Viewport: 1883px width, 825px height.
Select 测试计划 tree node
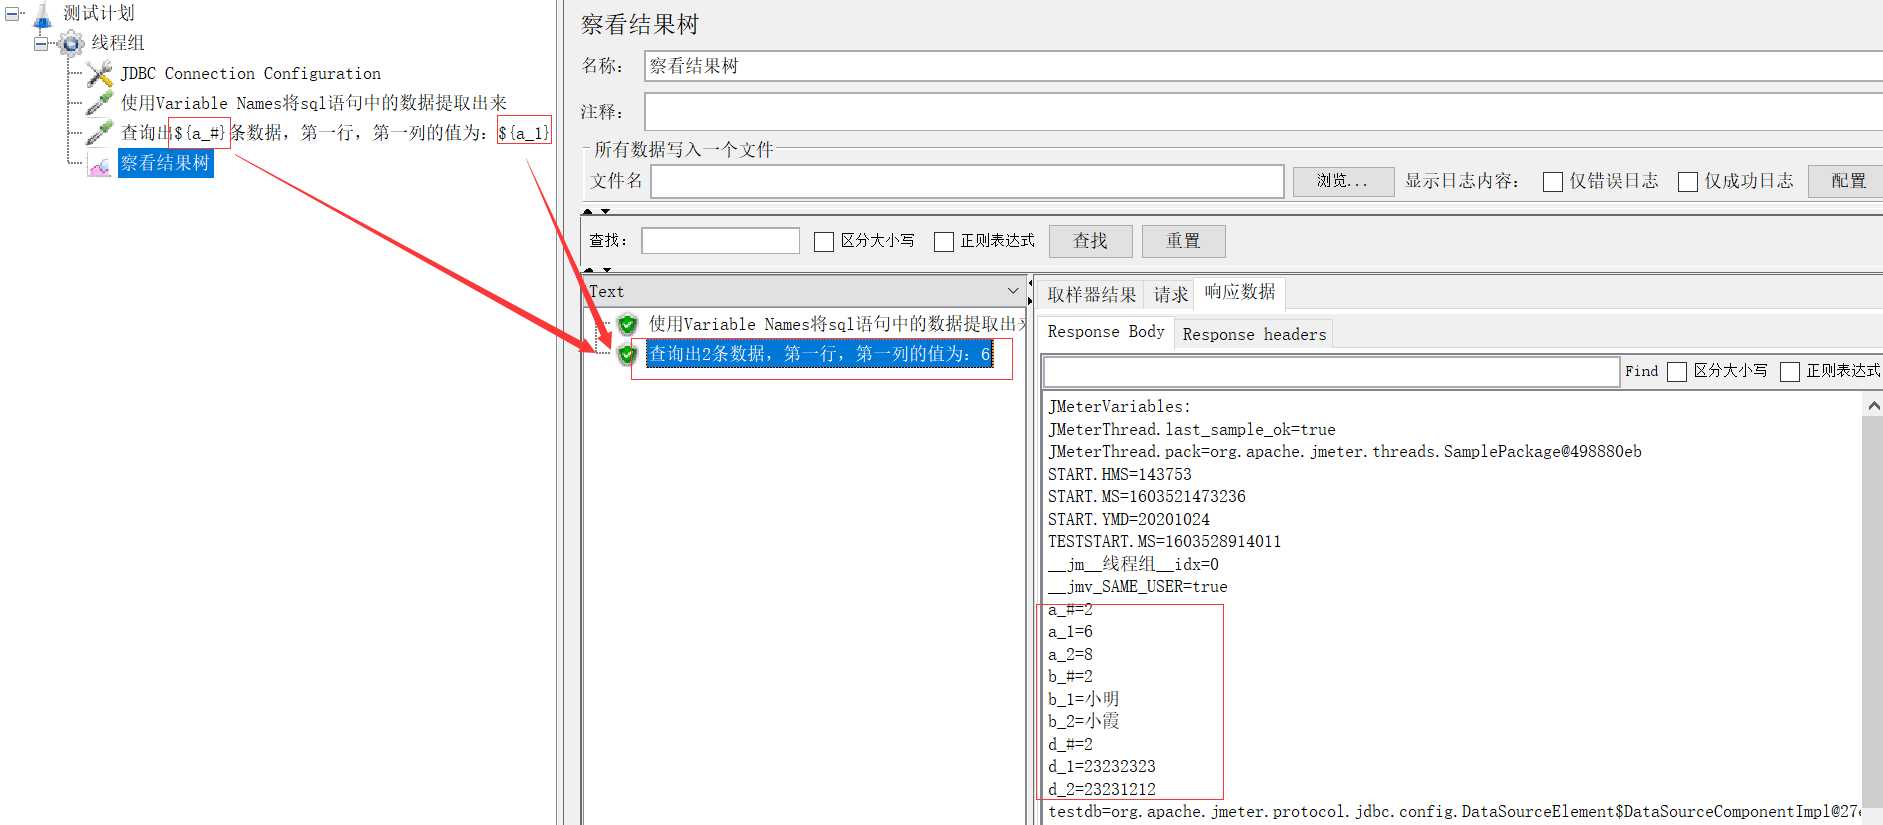pyautogui.click(x=98, y=14)
